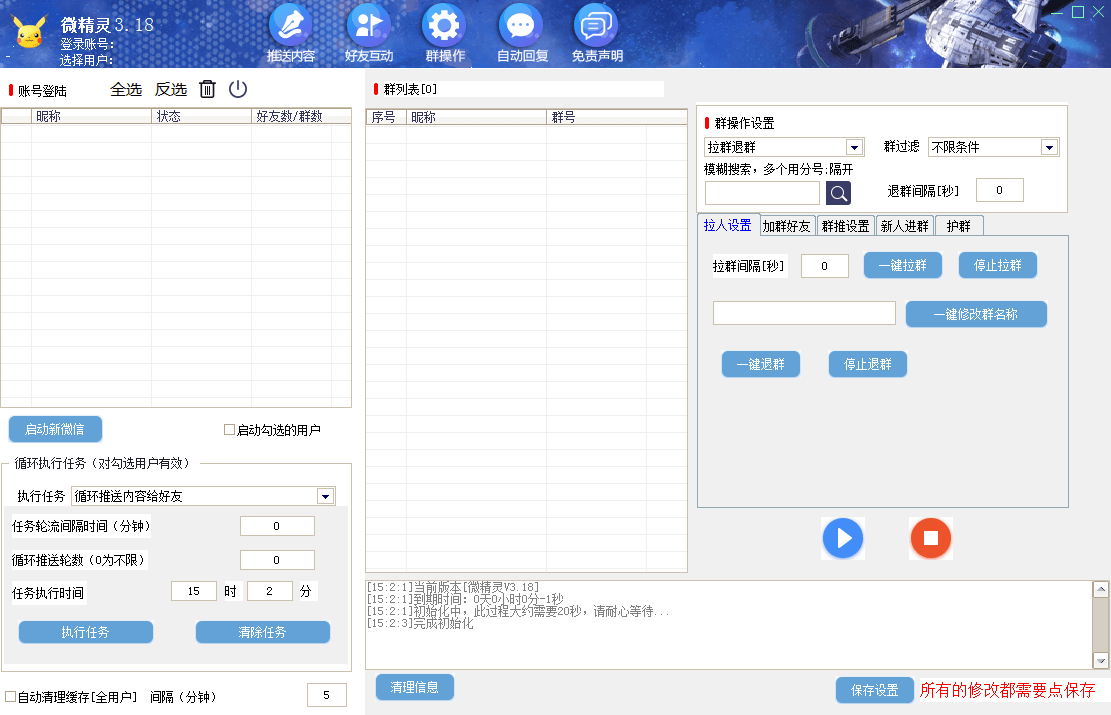Screen dimensions: 1111x715
Task: Click the 保存设置 button
Action: pos(874,690)
